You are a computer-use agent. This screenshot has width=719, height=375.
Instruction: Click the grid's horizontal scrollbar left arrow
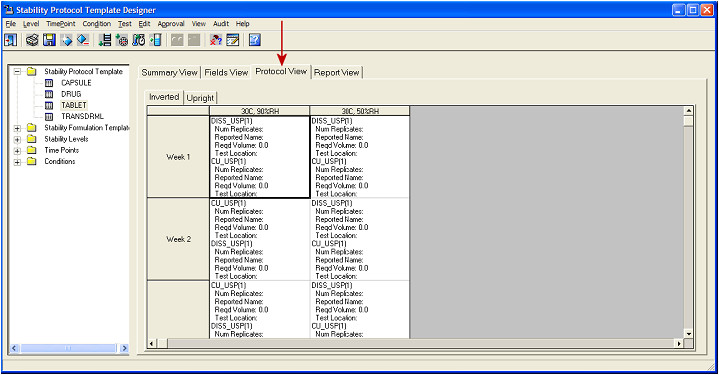point(152,343)
